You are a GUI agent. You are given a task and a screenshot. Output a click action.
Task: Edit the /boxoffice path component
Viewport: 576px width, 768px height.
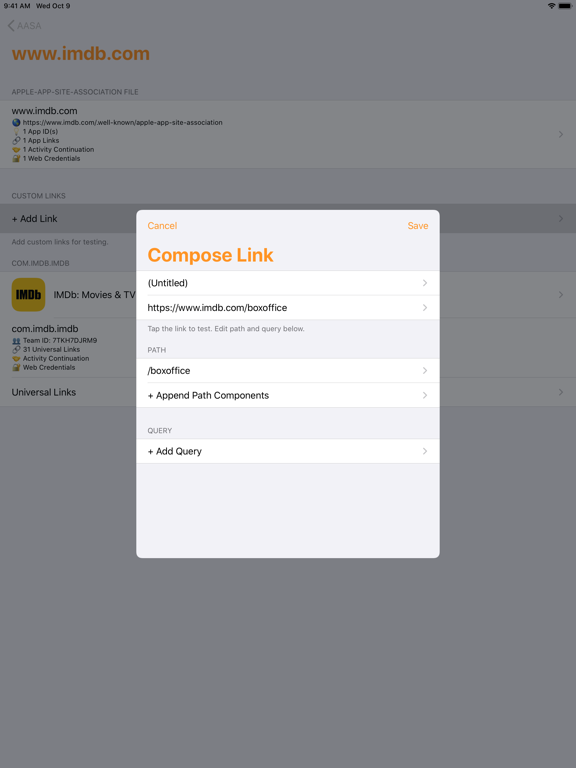coord(288,371)
